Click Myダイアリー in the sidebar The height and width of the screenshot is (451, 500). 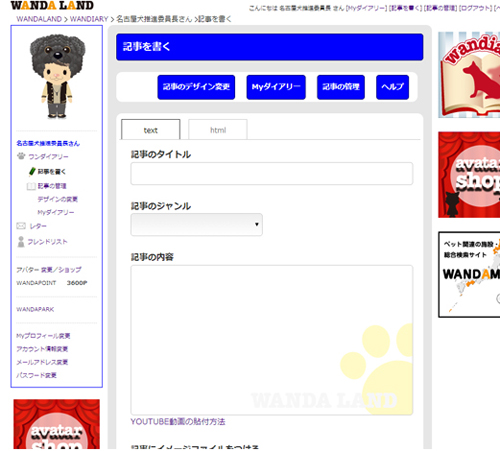click(56, 212)
